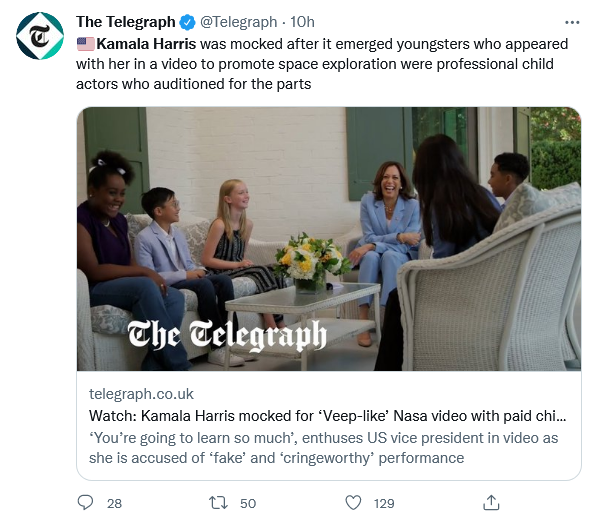Click the 10h timestamp

click(x=302, y=22)
